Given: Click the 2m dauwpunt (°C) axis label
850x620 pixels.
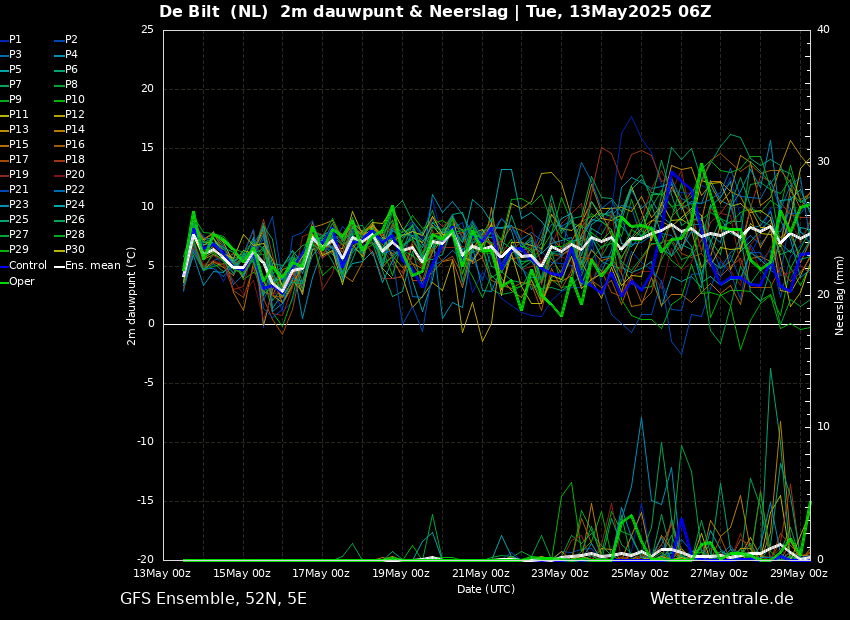Looking at the screenshot, I should 132,295.
